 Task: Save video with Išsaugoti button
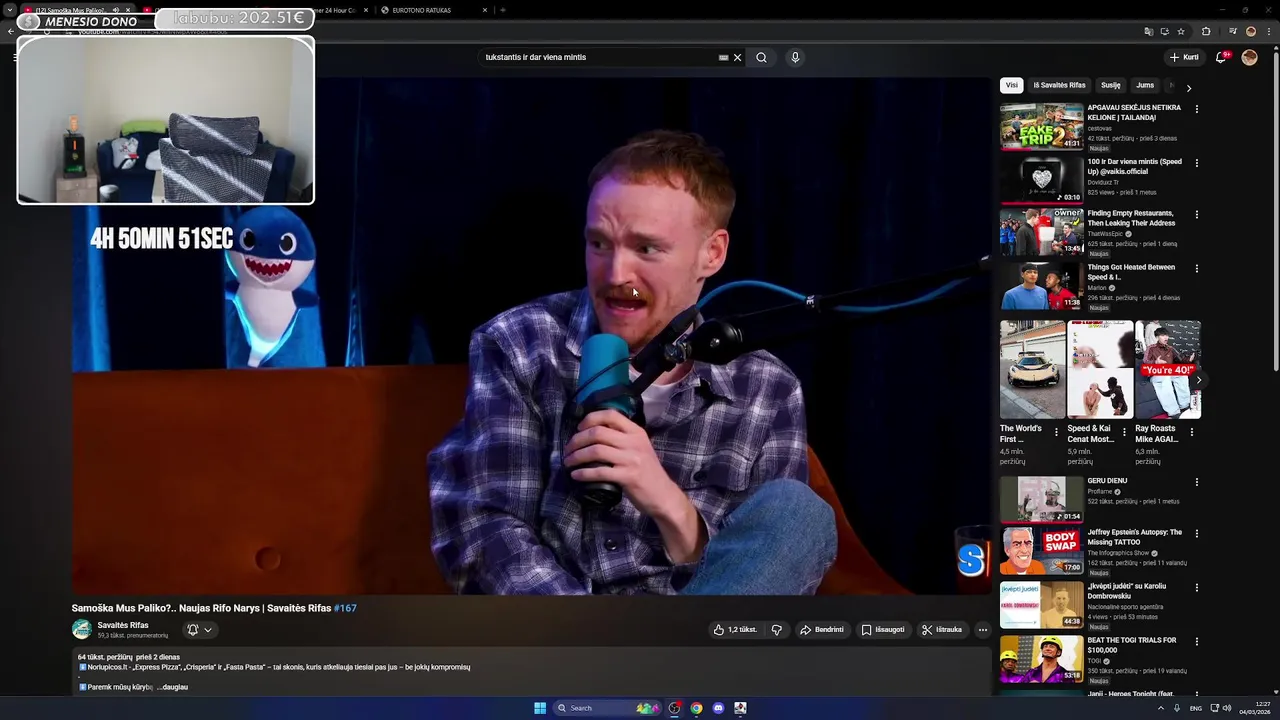(882, 630)
